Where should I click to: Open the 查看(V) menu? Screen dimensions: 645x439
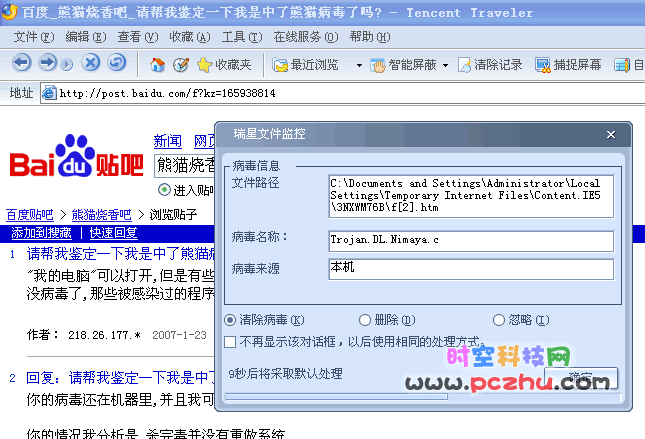click(137, 37)
